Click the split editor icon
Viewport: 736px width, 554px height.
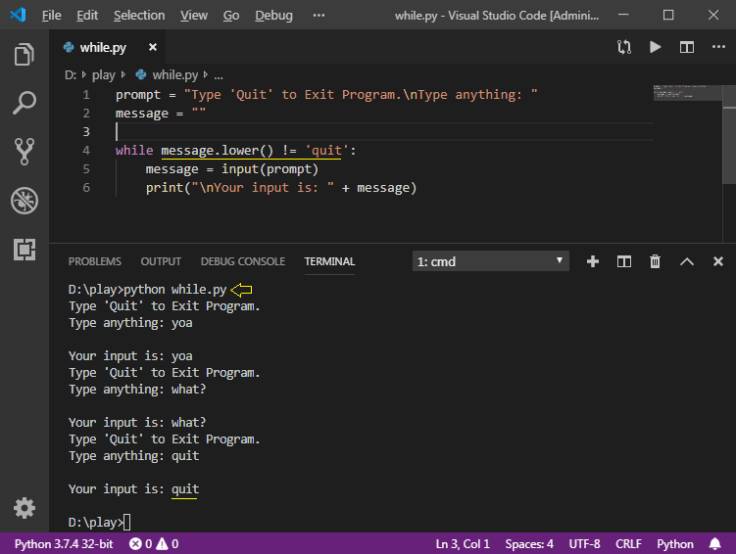click(x=687, y=47)
